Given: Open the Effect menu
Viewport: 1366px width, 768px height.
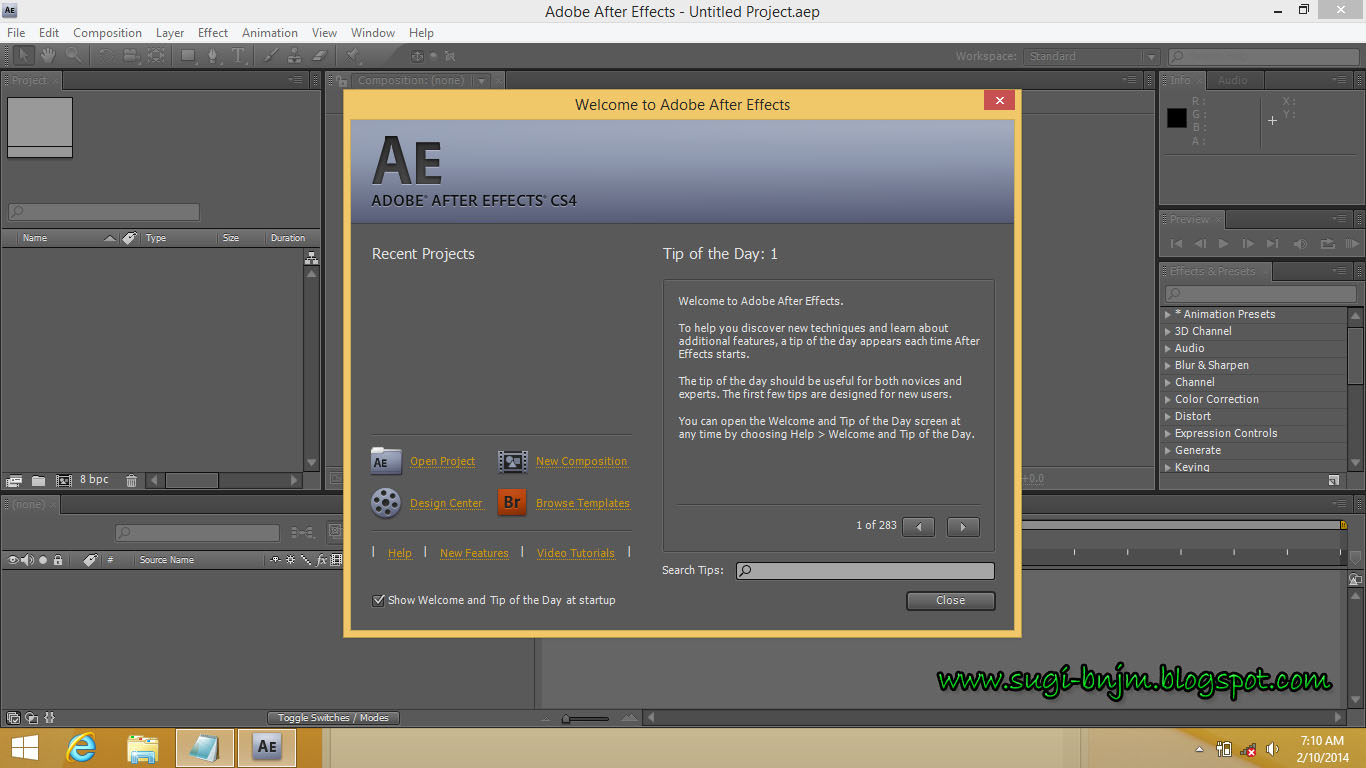Looking at the screenshot, I should point(213,33).
